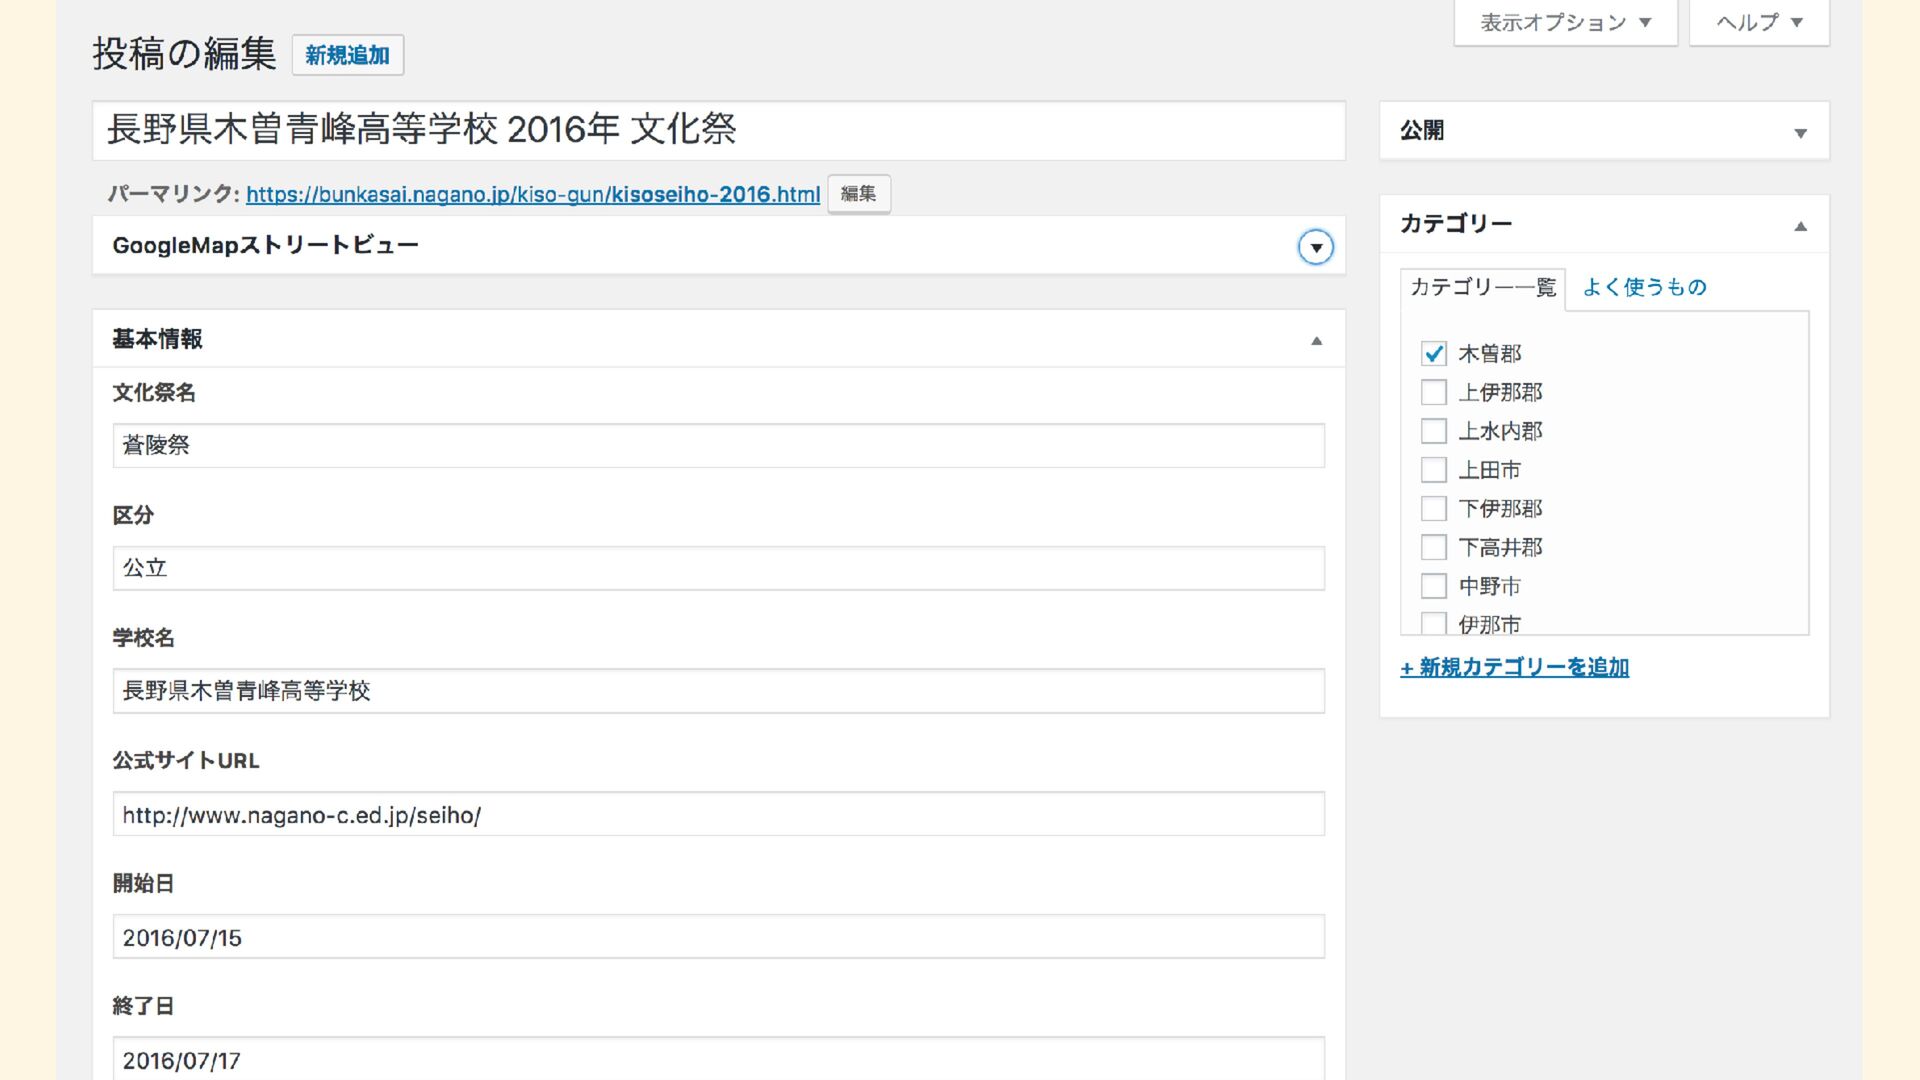Click the 新規追加 button
1920x1080 pixels.
[x=347, y=56]
